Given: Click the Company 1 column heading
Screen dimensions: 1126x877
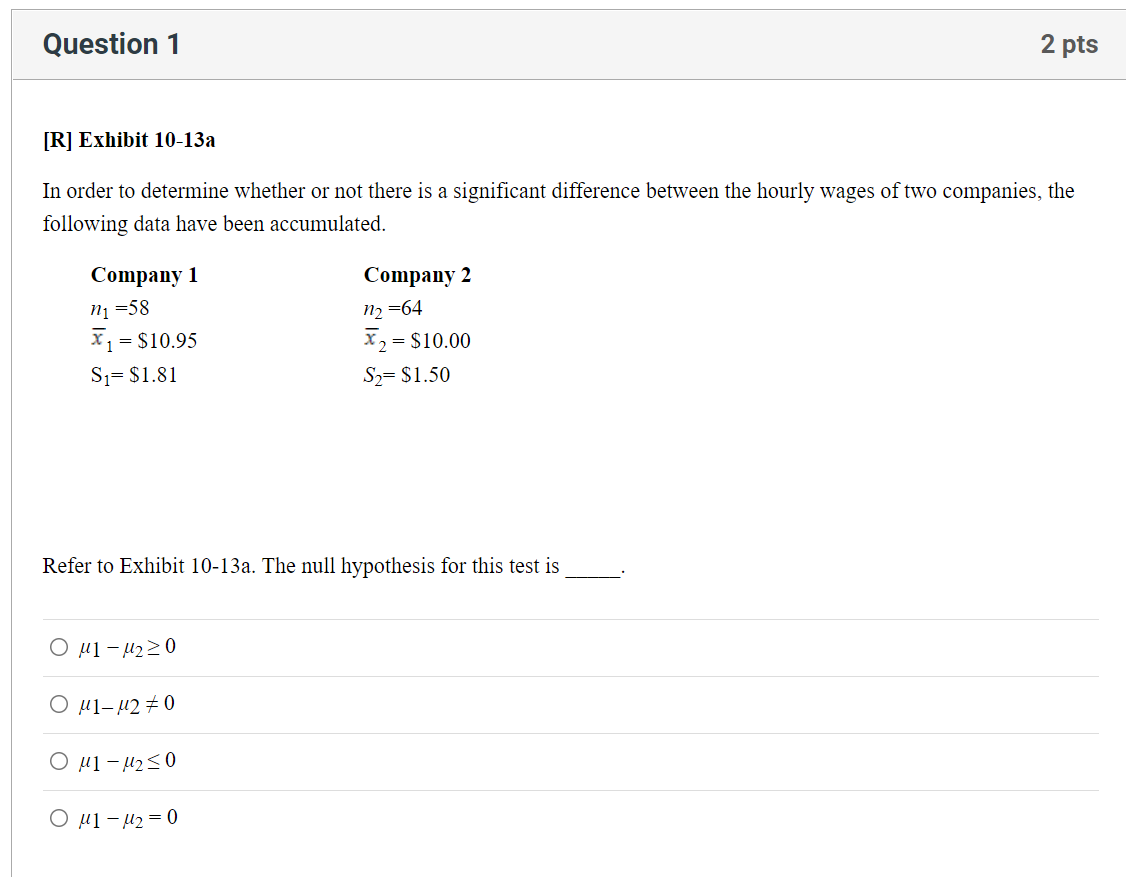Looking at the screenshot, I should [x=145, y=274].
